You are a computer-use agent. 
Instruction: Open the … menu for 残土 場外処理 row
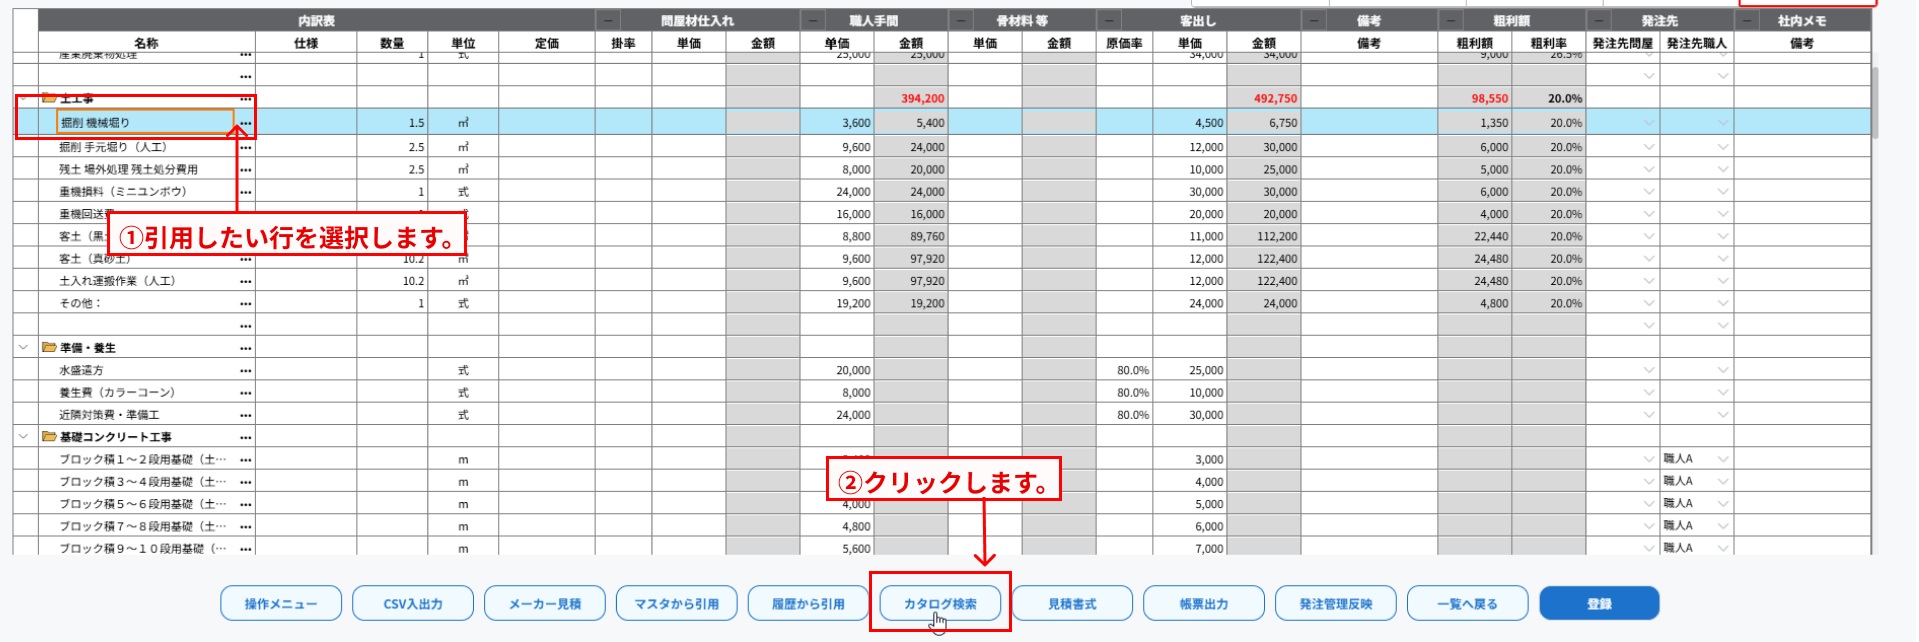pyautogui.click(x=246, y=170)
